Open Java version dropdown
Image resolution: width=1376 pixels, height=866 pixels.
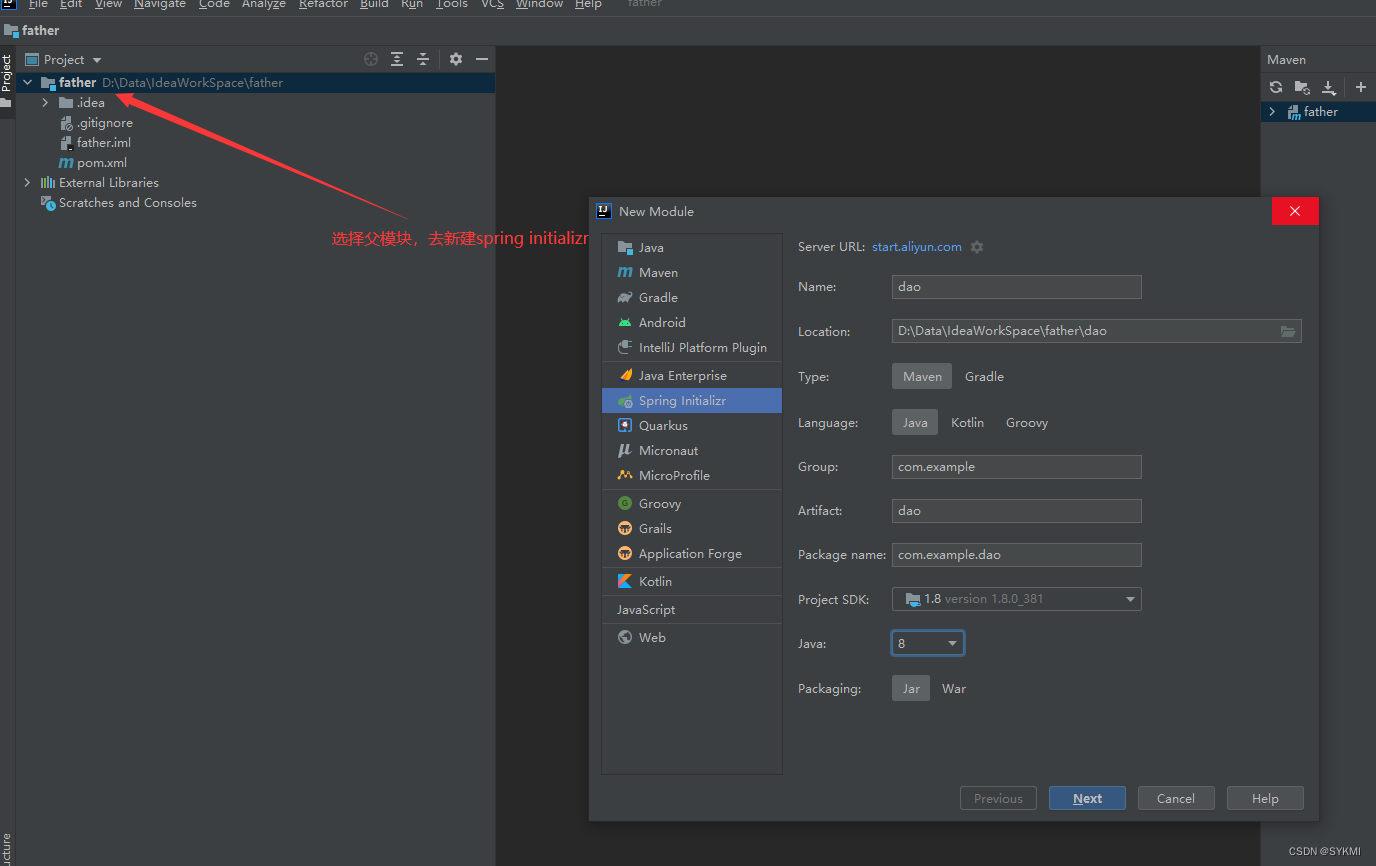928,643
